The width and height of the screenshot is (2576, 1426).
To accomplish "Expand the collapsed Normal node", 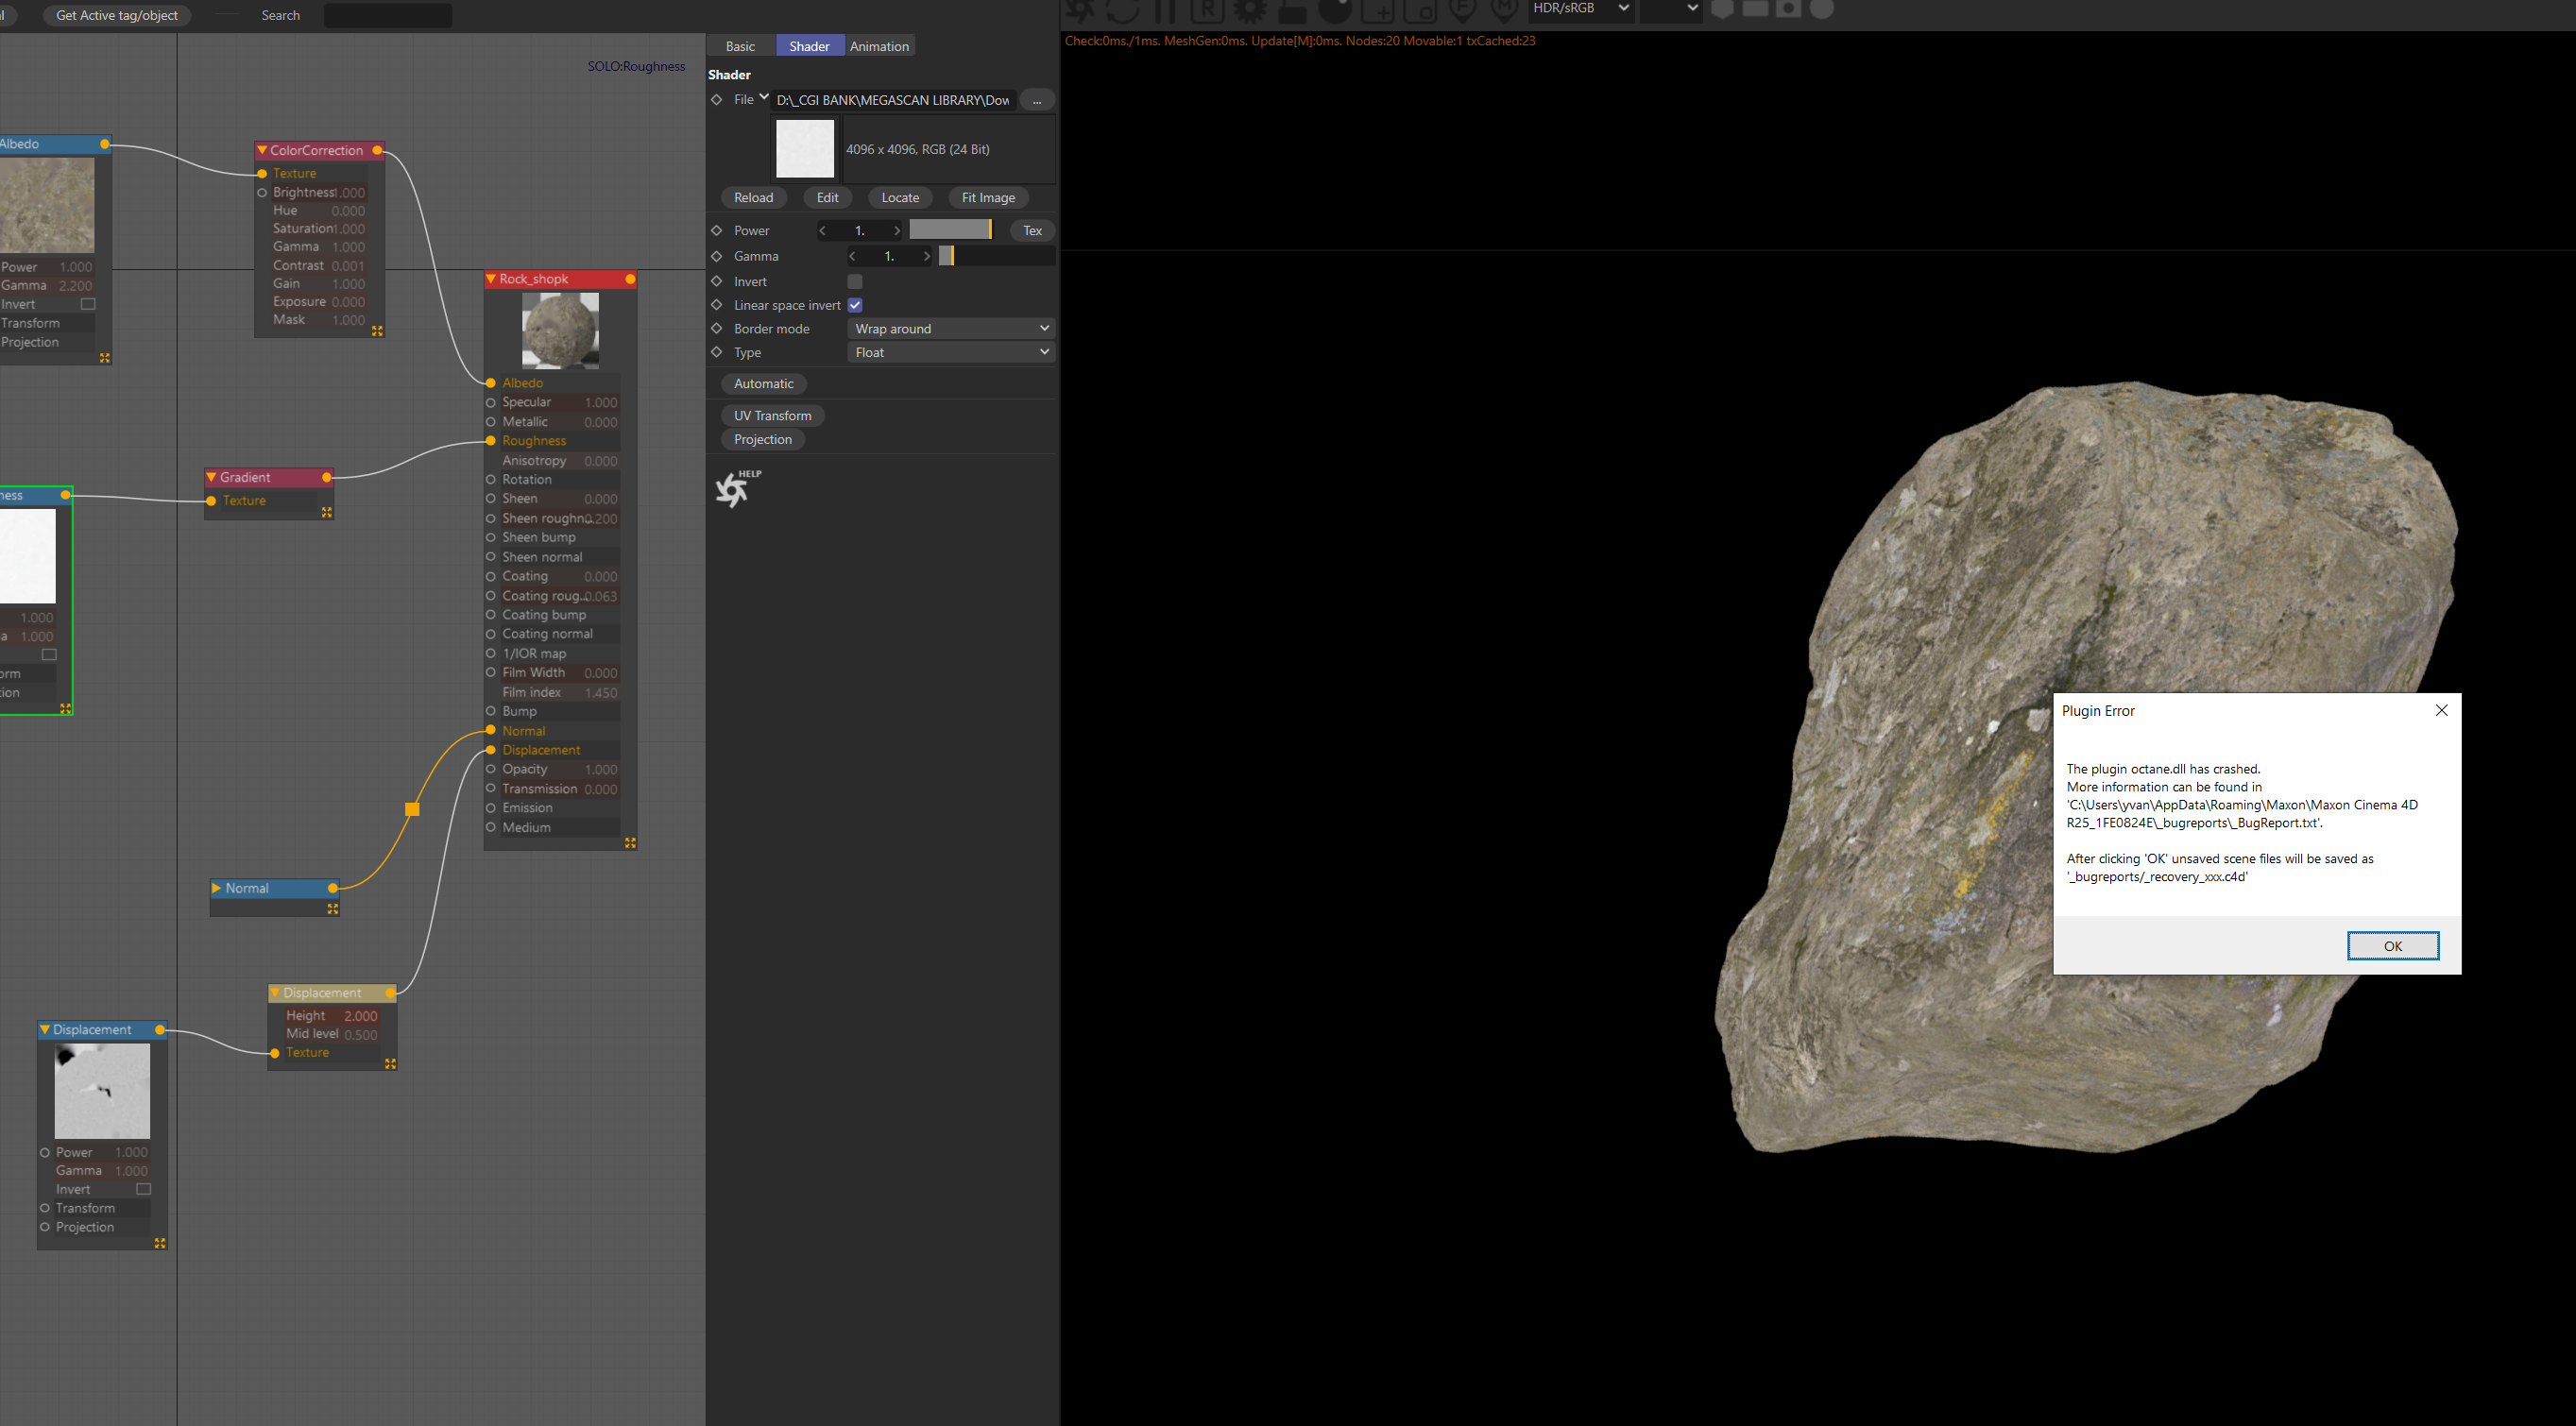I will tap(216, 888).
